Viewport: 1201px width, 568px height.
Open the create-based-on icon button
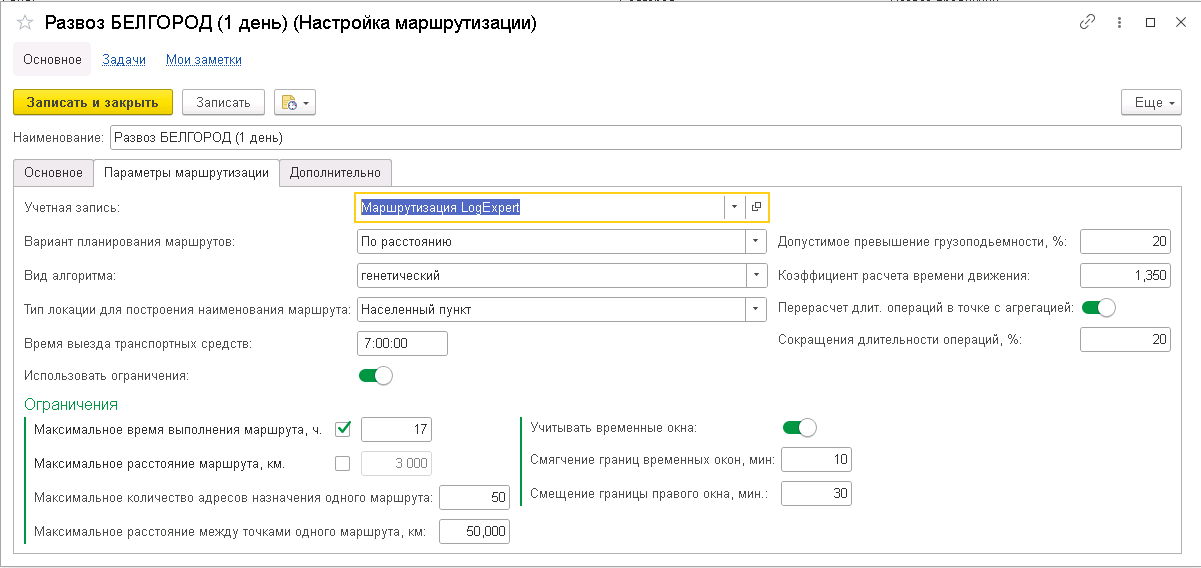point(294,102)
